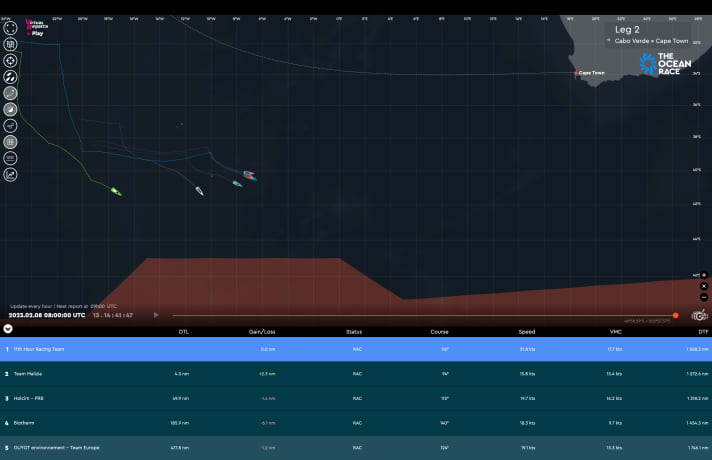Click the crosshair center-on-fleet icon
This screenshot has height=460, width=712.
click(x=10, y=60)
